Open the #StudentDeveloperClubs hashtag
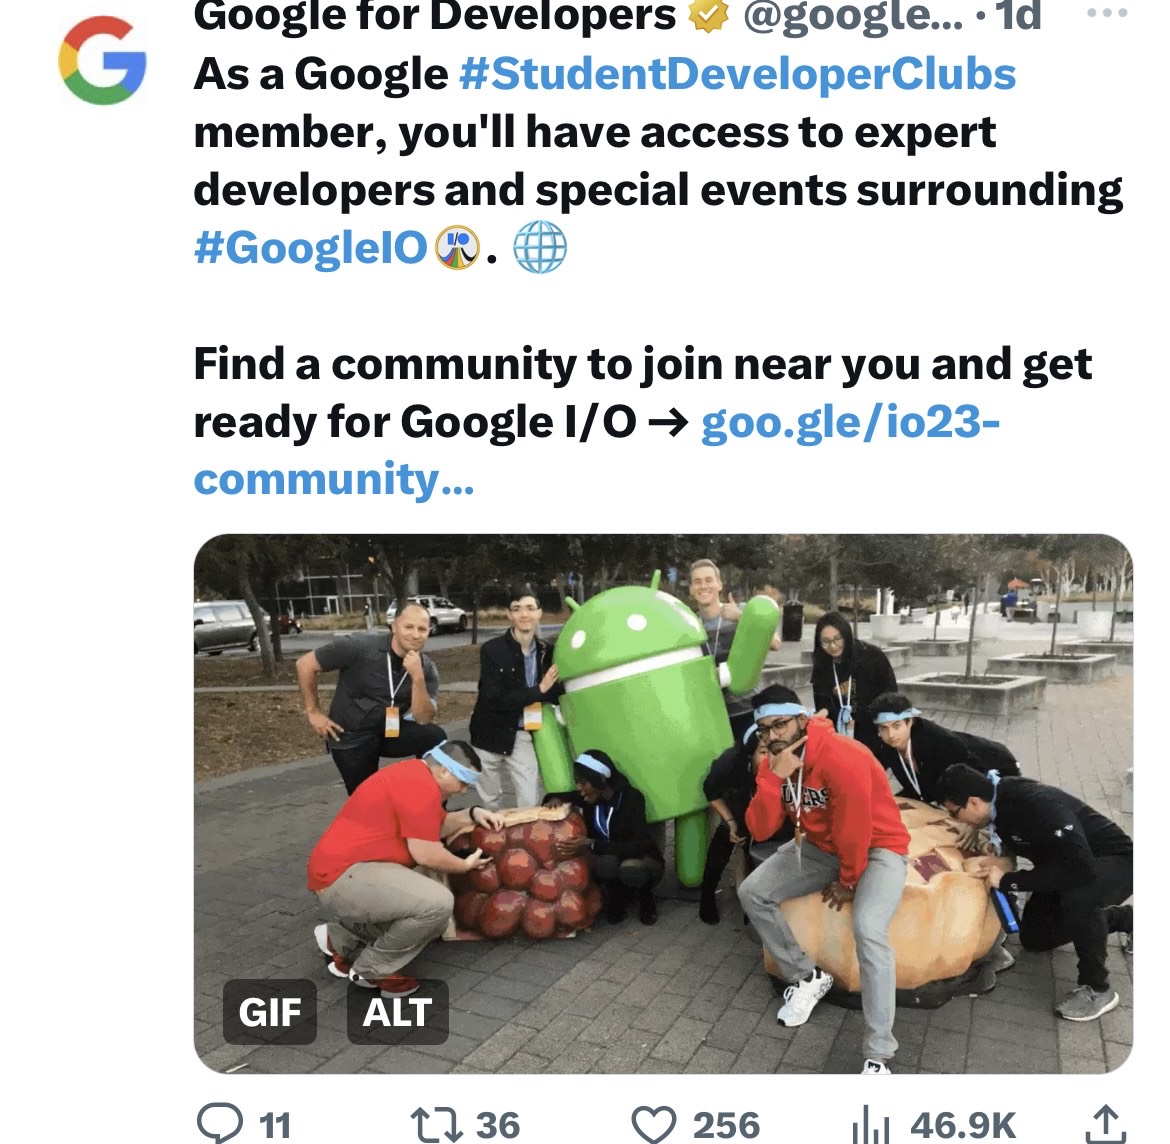The image size is (1170, 1144). (x=737, y=74)
